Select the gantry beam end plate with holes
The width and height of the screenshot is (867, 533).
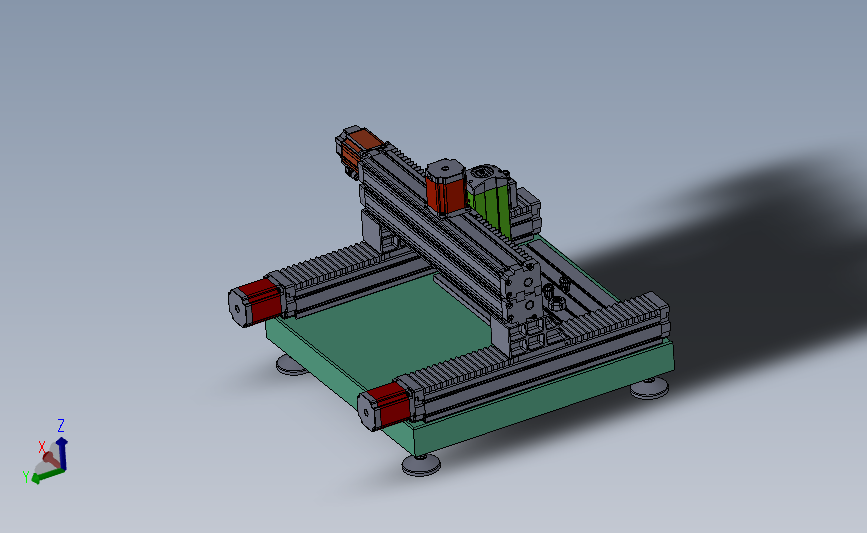click(x=524, y=292)
